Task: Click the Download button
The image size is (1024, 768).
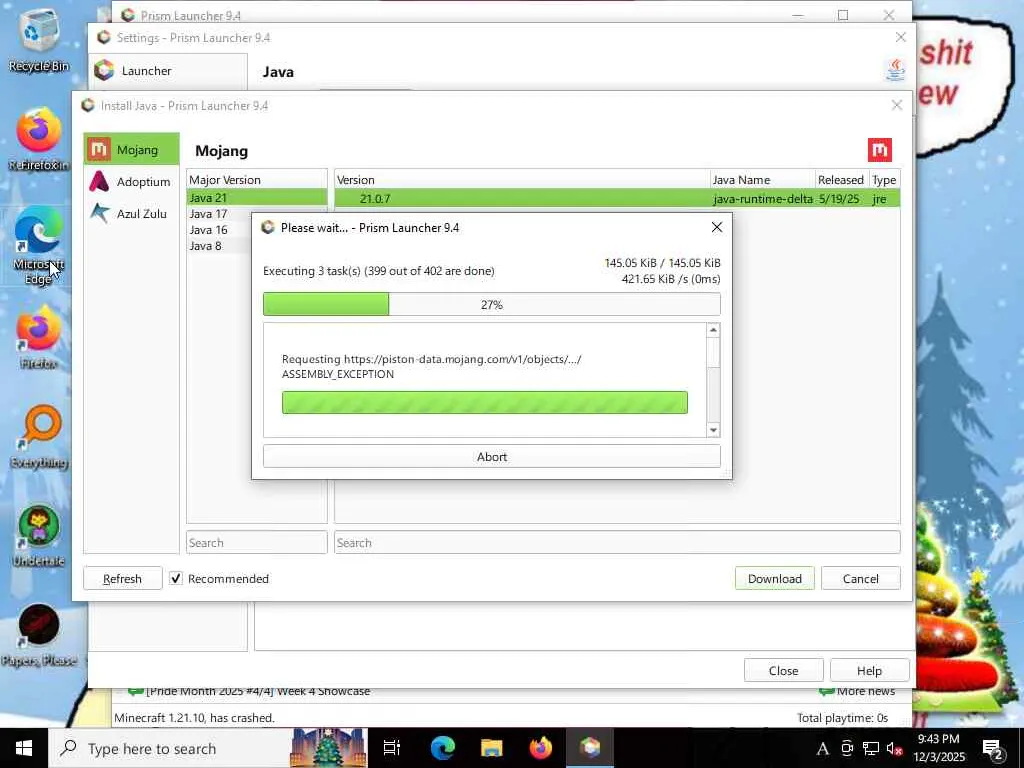Action: coord(775,579)
